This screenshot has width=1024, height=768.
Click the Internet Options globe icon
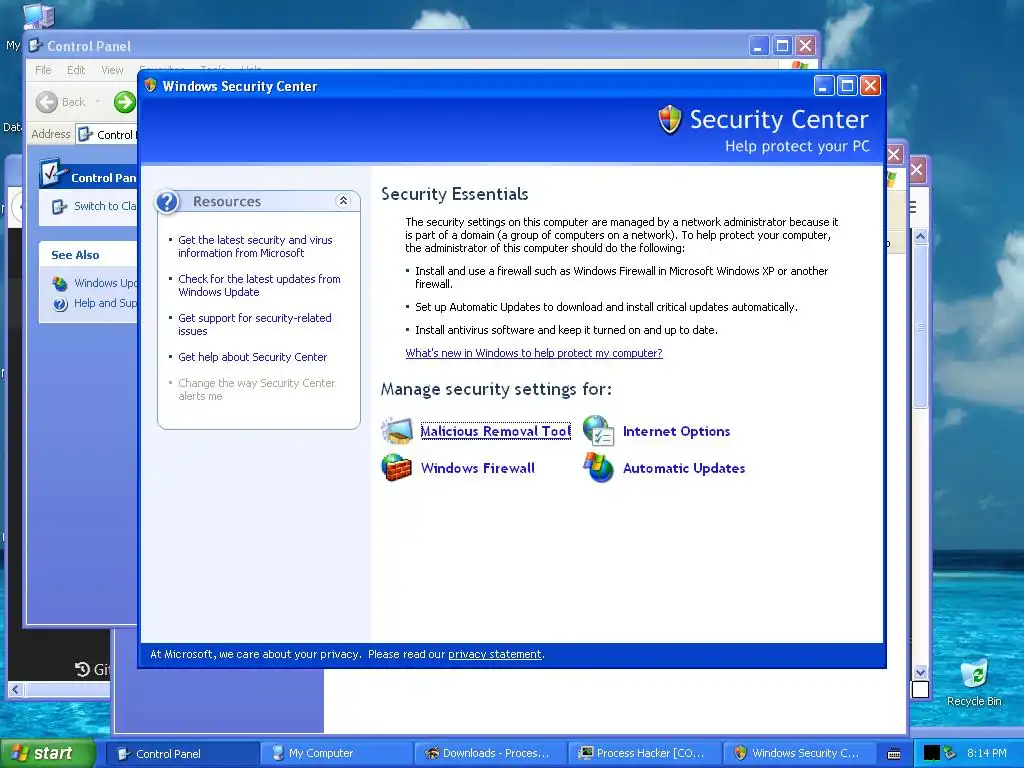[x=598, y=431]
